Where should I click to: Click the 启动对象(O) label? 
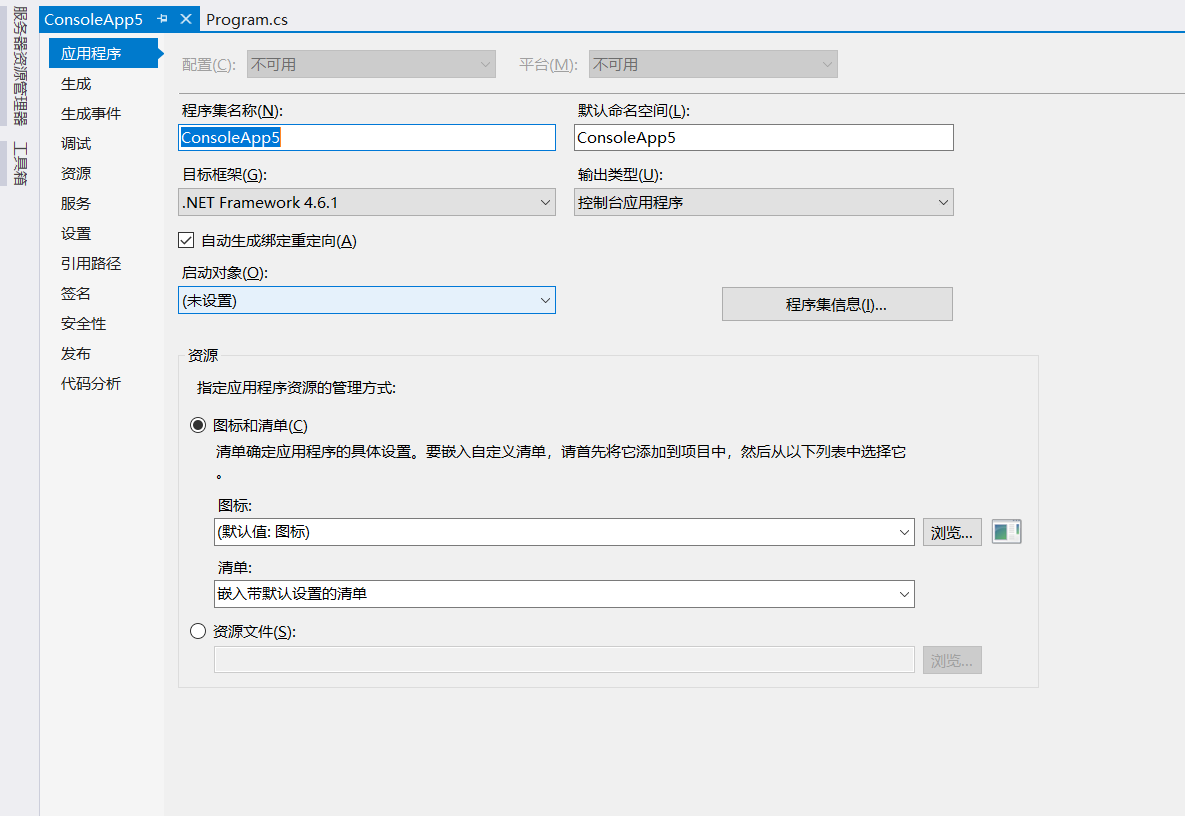click(x=224, y=273)
